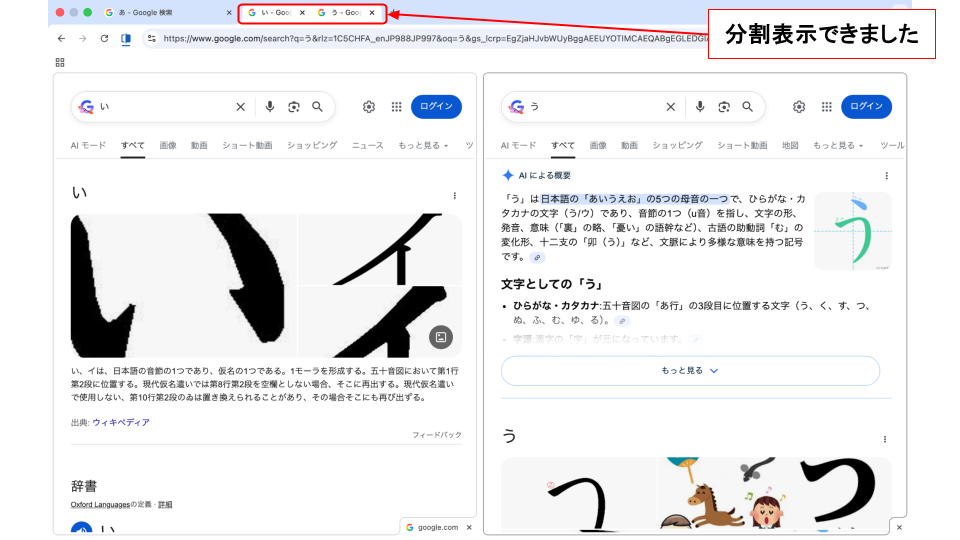
Task: Reload the page with the refresh button
Action: pos(104,38)
